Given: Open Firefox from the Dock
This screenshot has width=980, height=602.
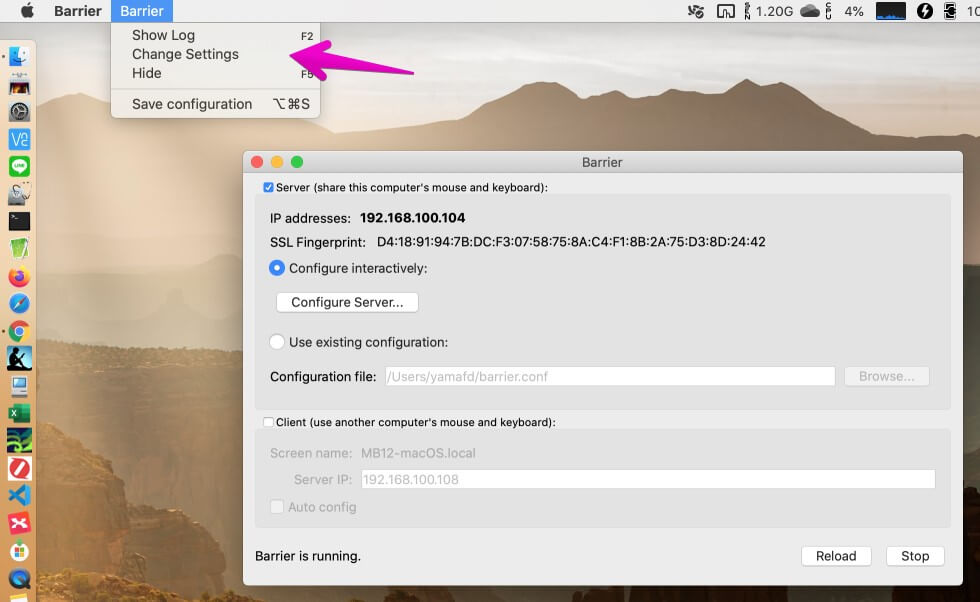Looking at the screenshot, I should (x=19, y=276).
